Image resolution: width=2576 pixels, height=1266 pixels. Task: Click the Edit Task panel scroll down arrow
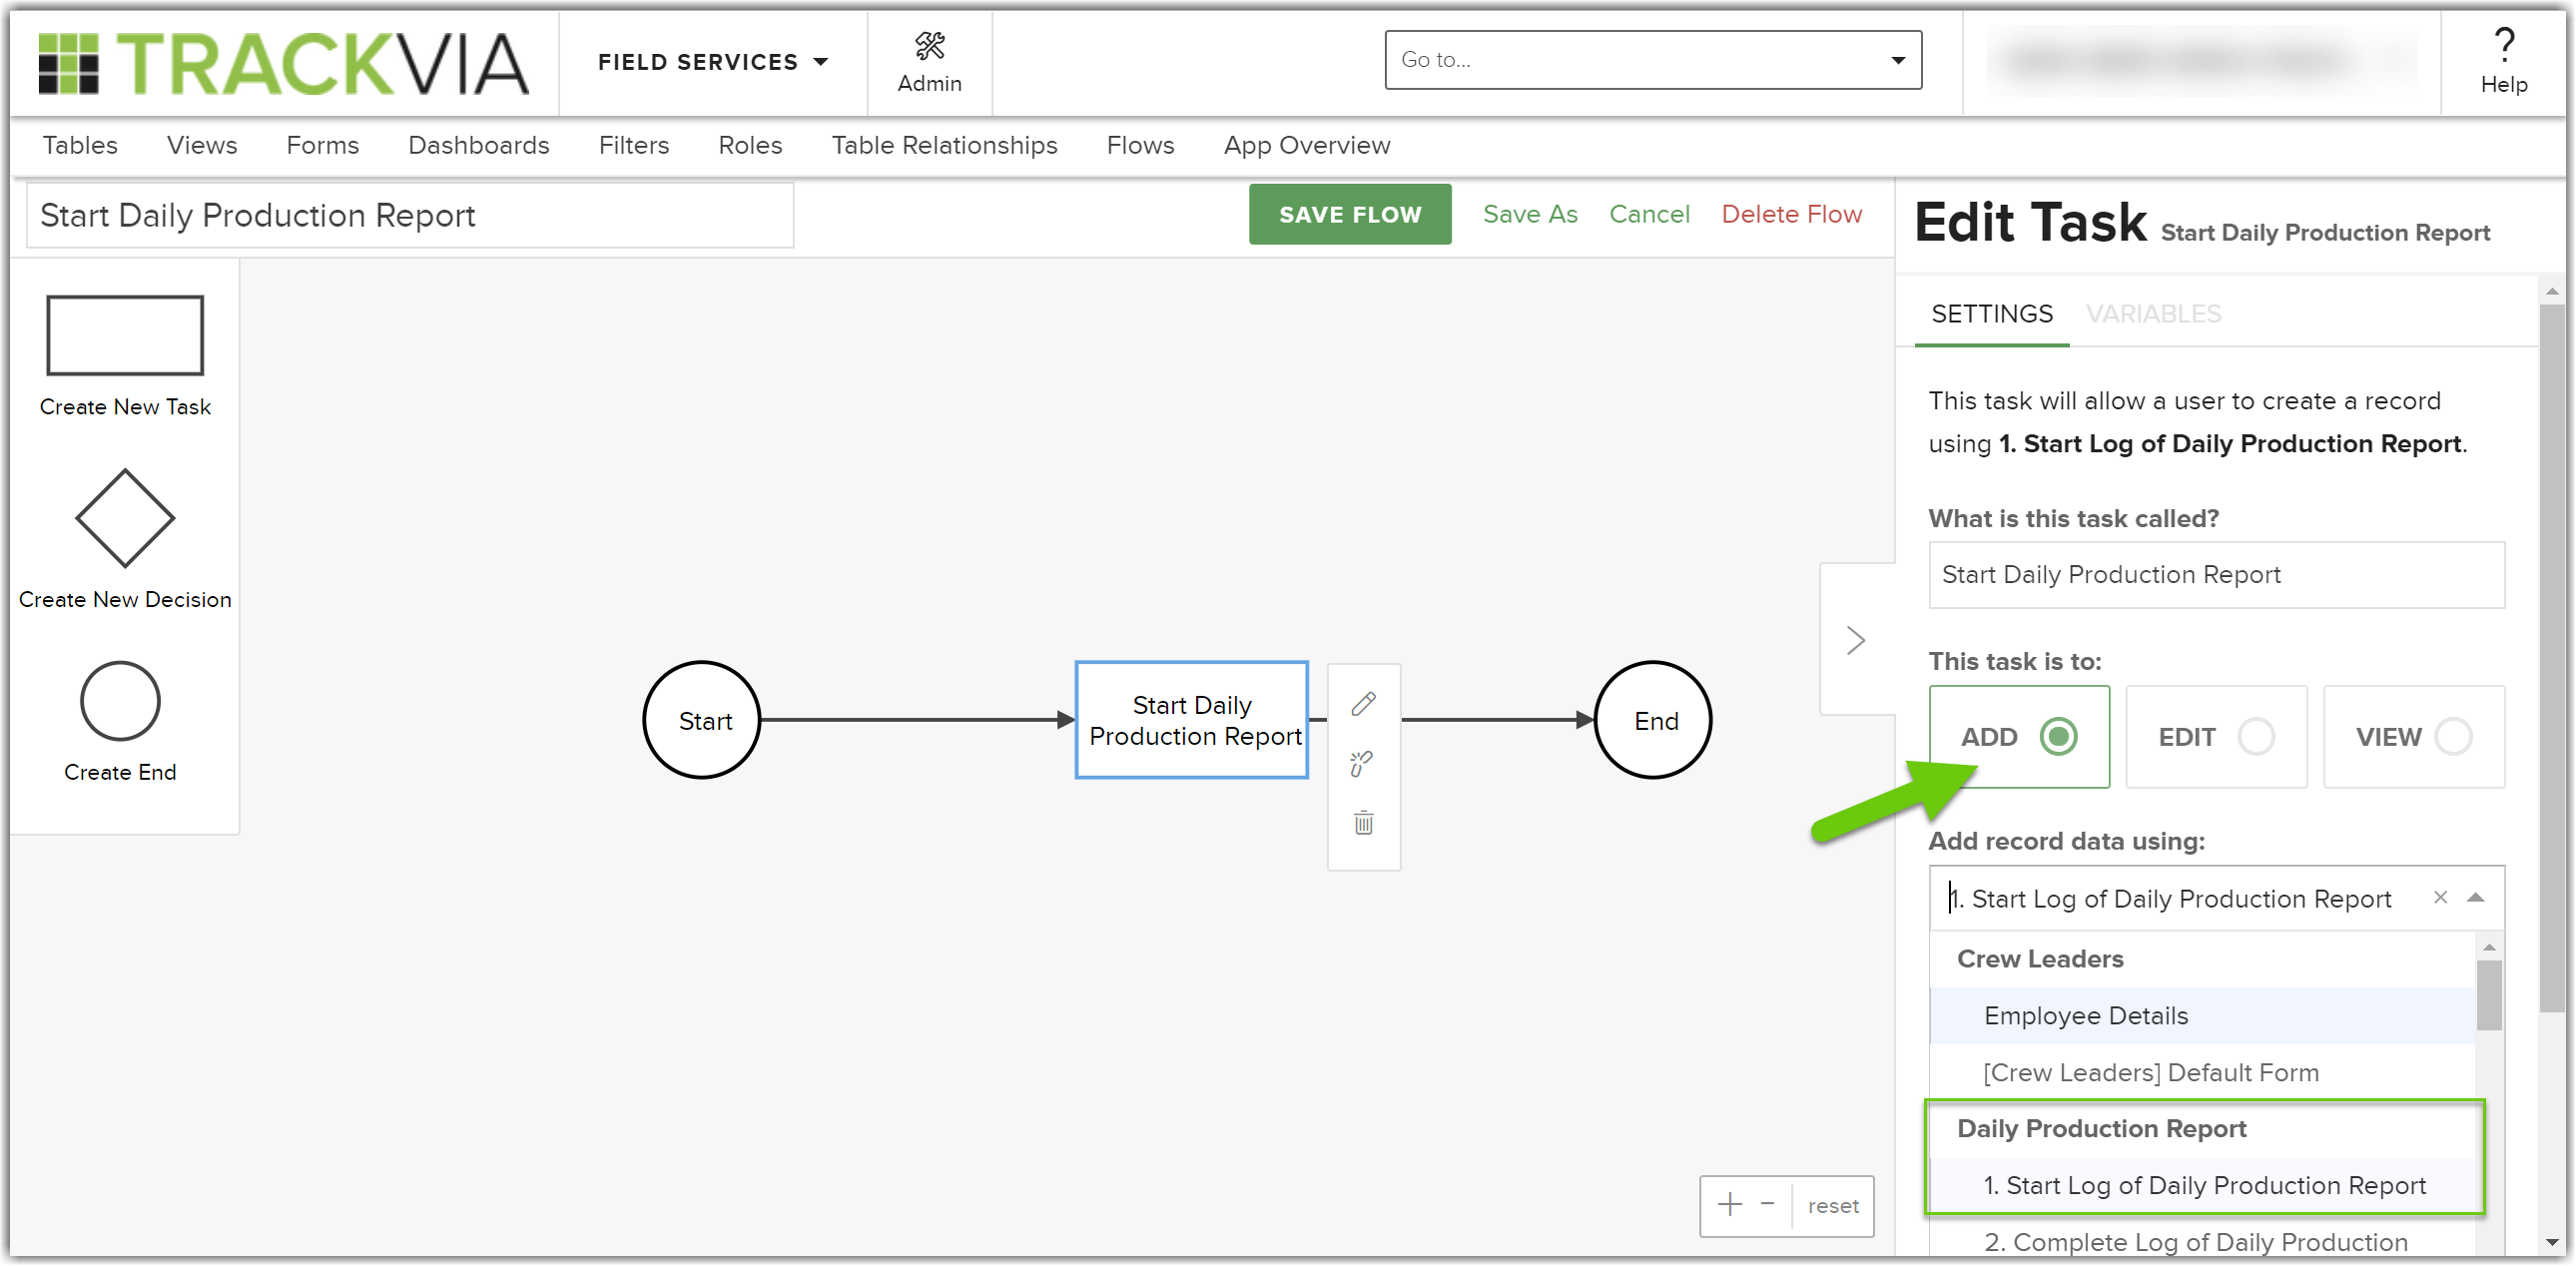pyautogui.click(x=2551, y=1243)
